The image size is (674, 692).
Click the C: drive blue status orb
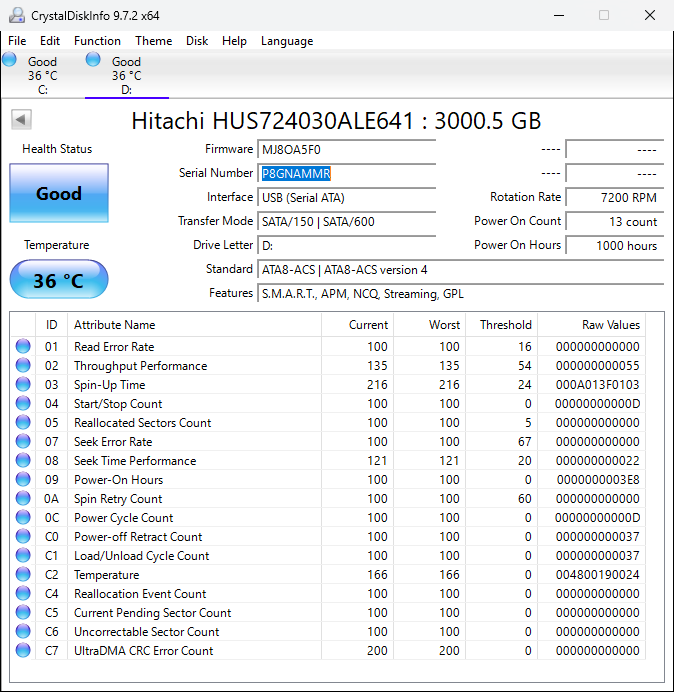coord(9,59)
